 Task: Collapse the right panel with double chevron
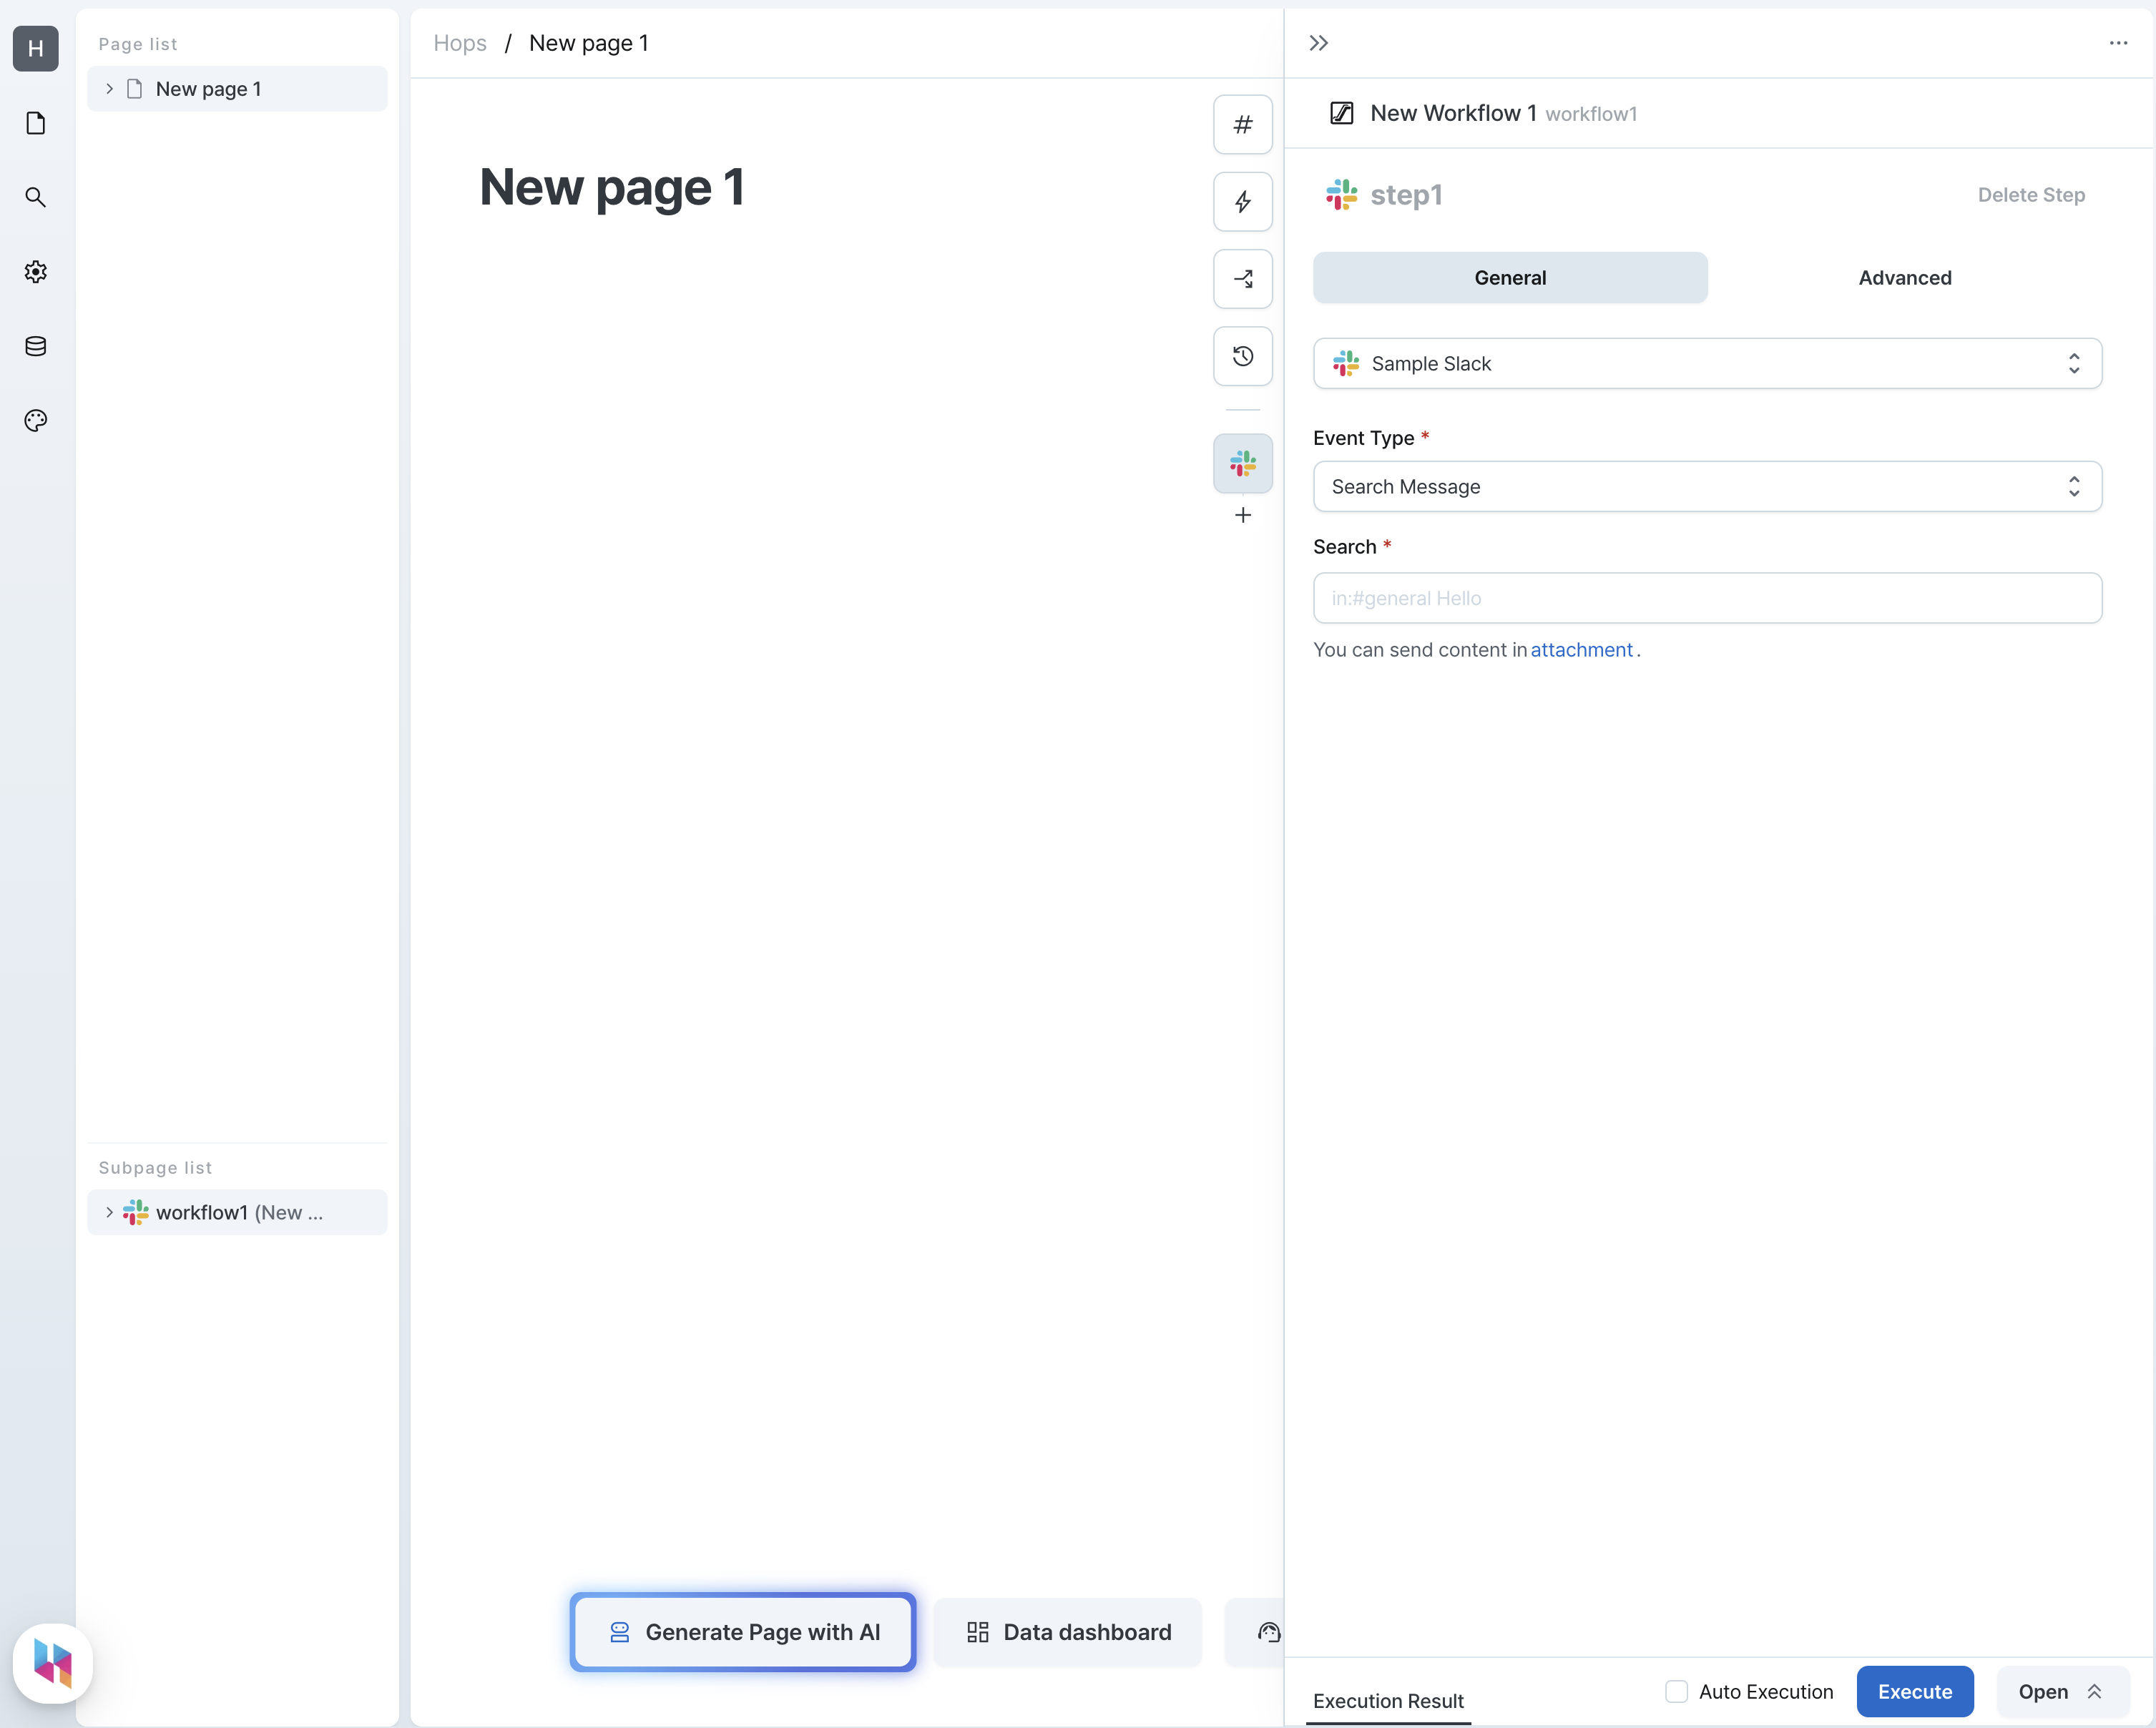pos(1318,43)
